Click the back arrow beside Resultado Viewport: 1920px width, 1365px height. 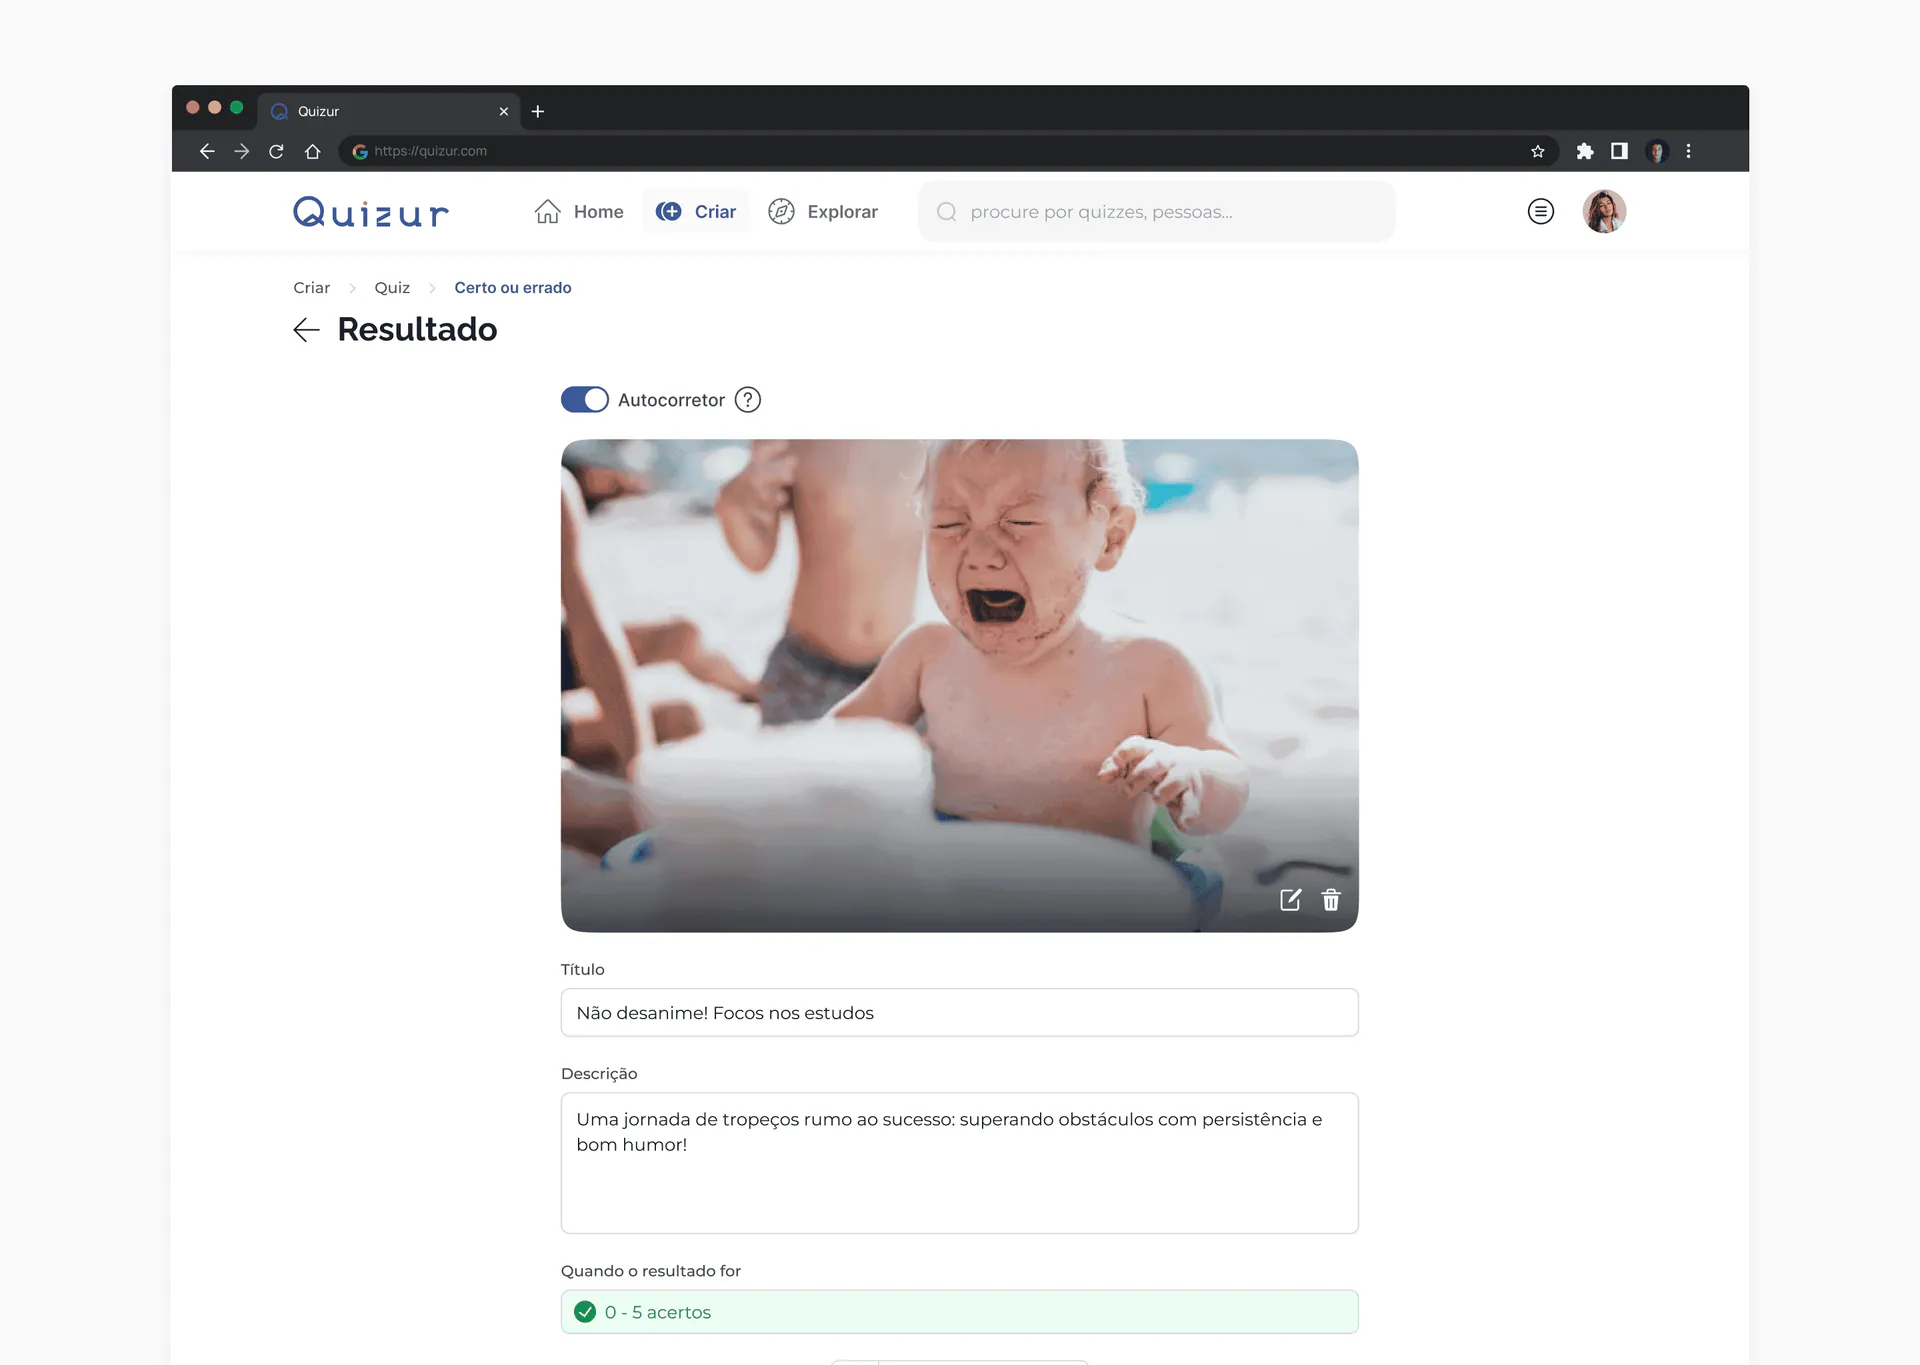click(306, 330)
